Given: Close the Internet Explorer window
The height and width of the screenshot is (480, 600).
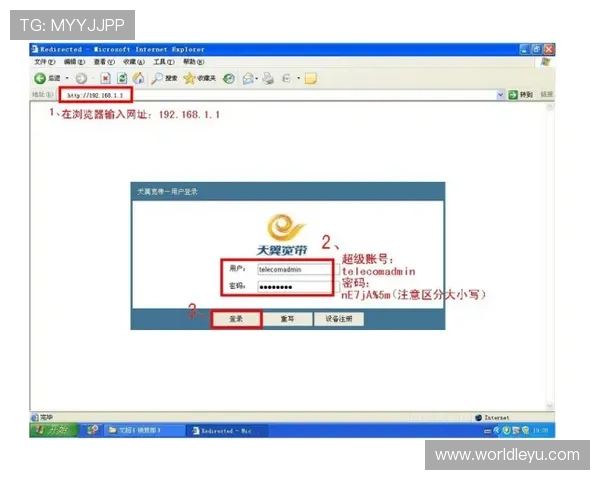Looking at the screenshot, I should pyautogui.click(x=549, y=49).
